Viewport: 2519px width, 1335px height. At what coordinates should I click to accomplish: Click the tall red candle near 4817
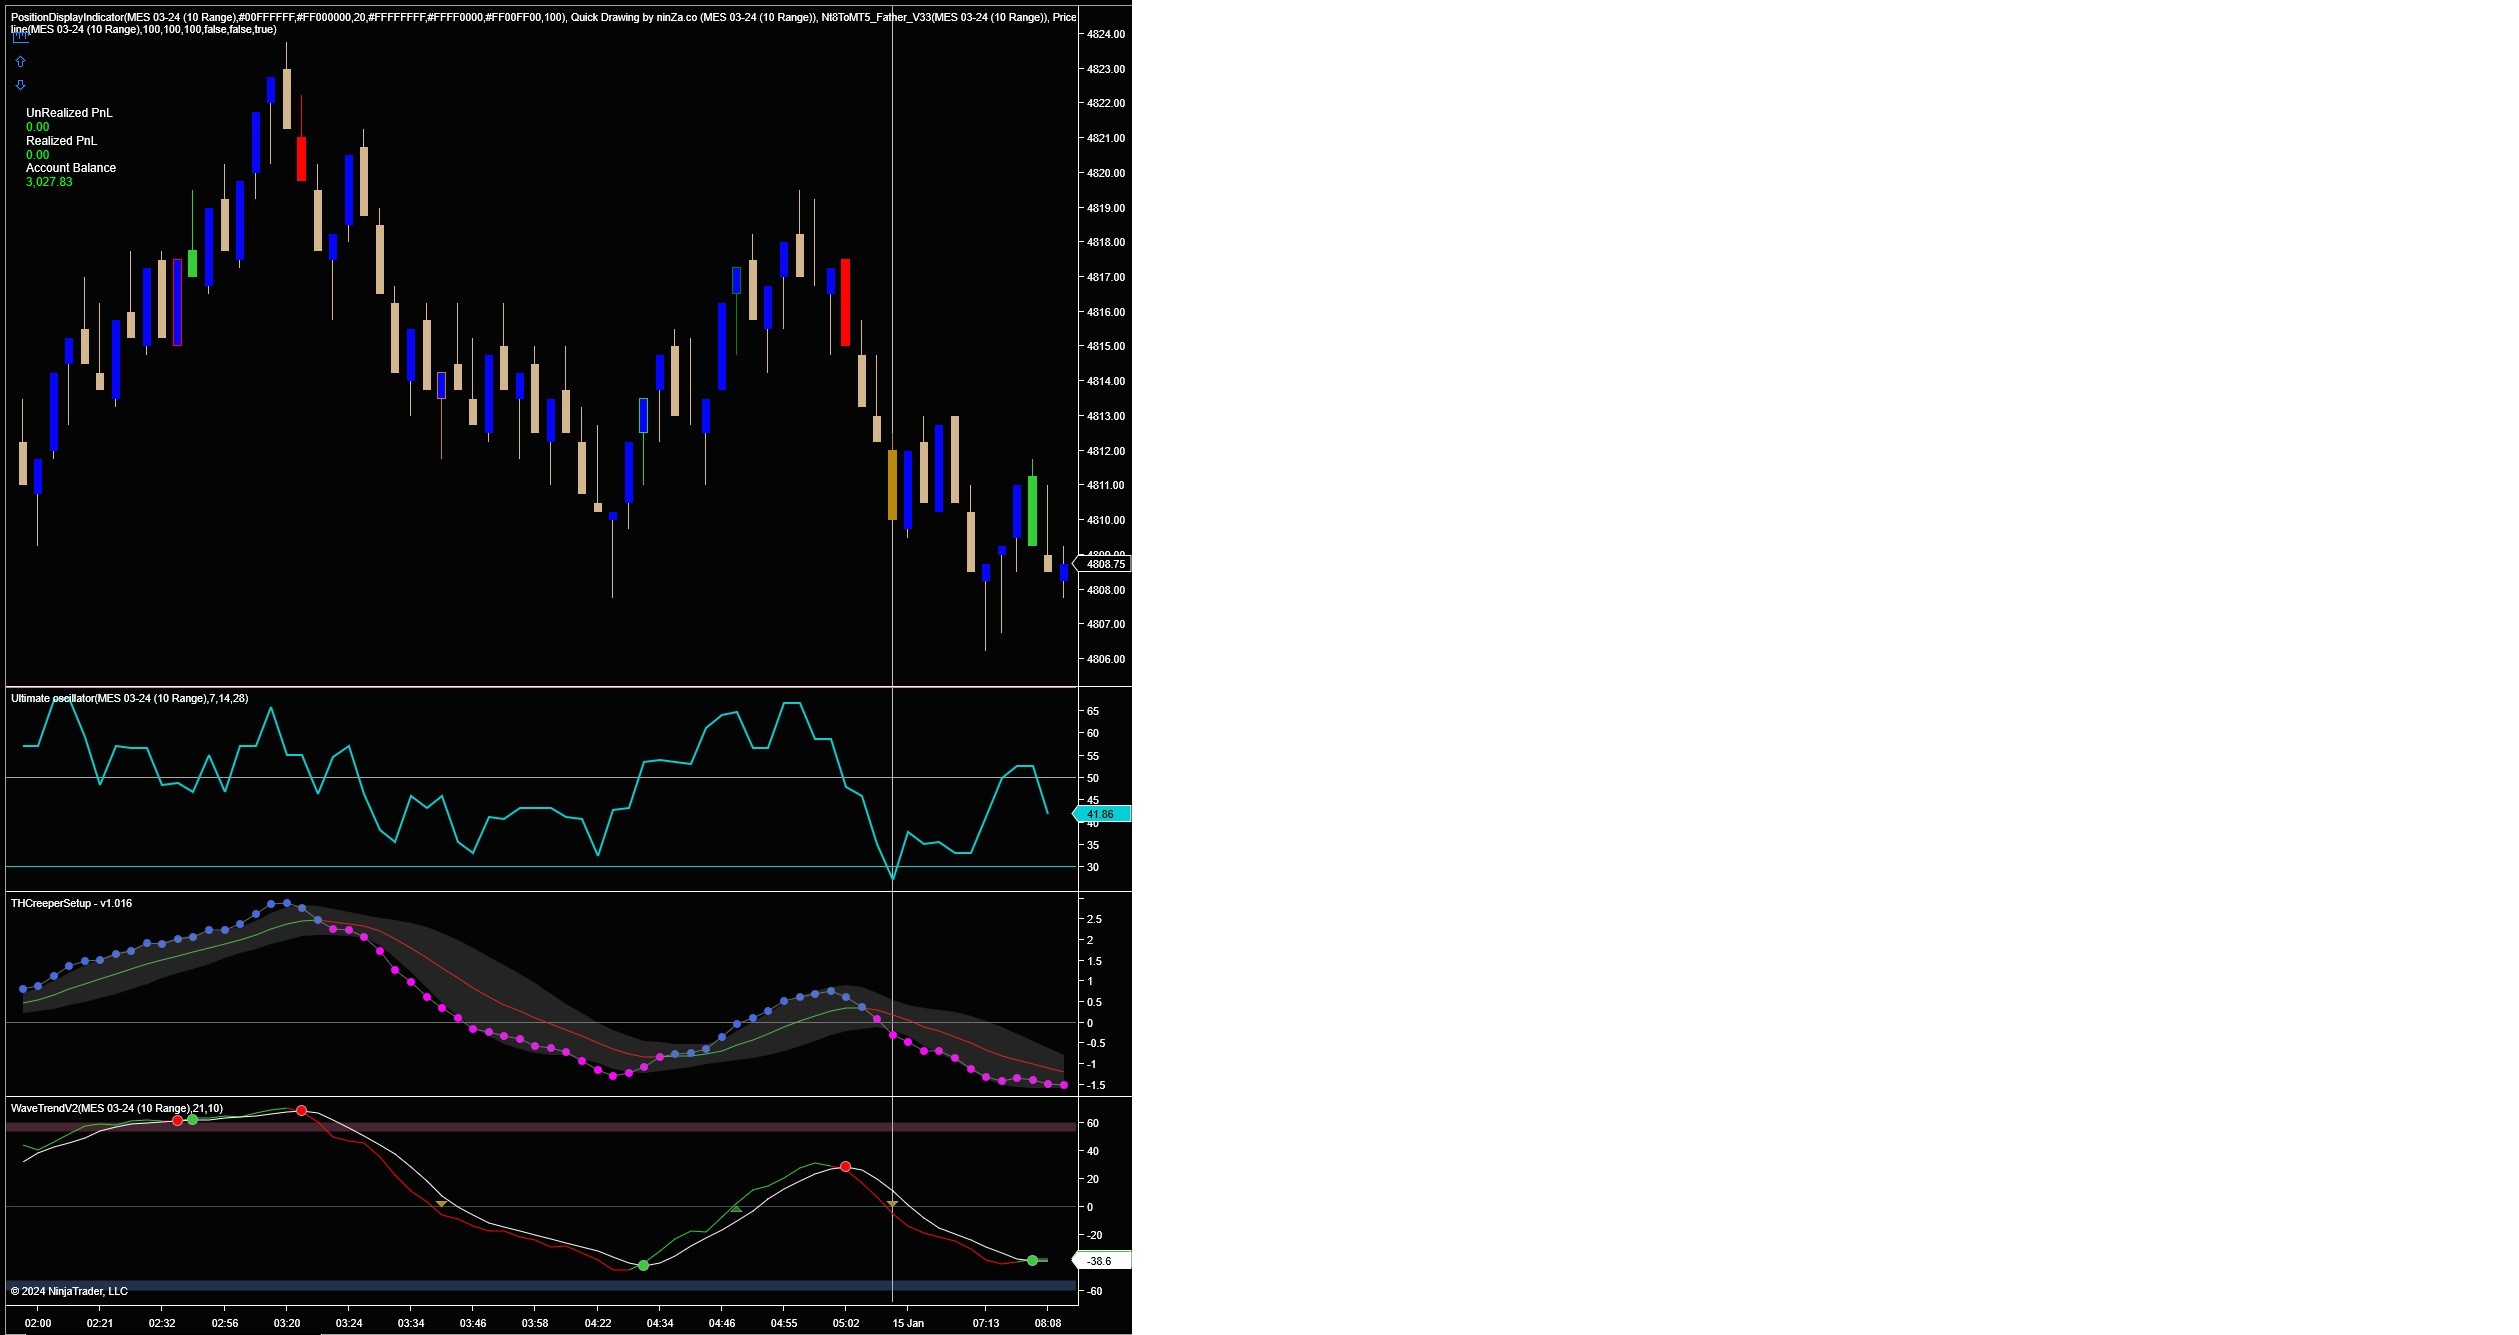tap(846, 302)
